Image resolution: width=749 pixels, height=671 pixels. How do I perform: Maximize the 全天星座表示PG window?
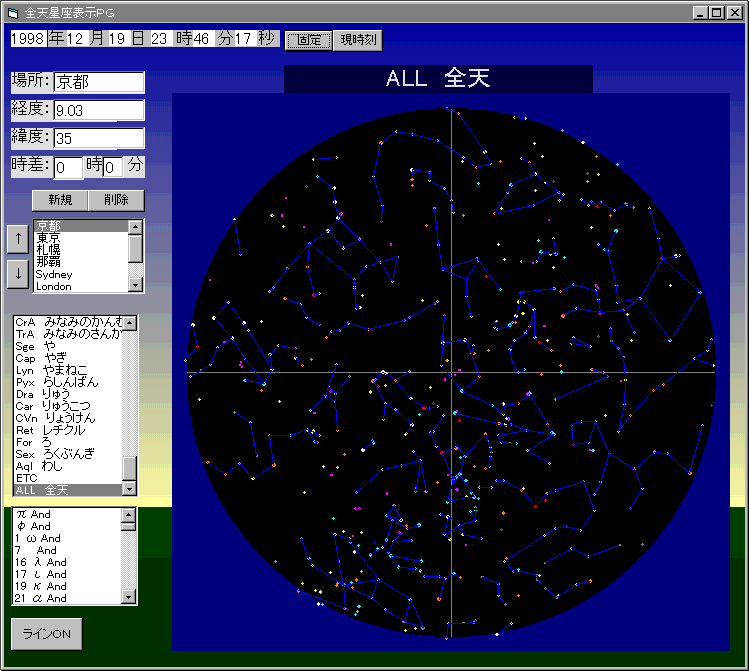[x=717, y=13]
